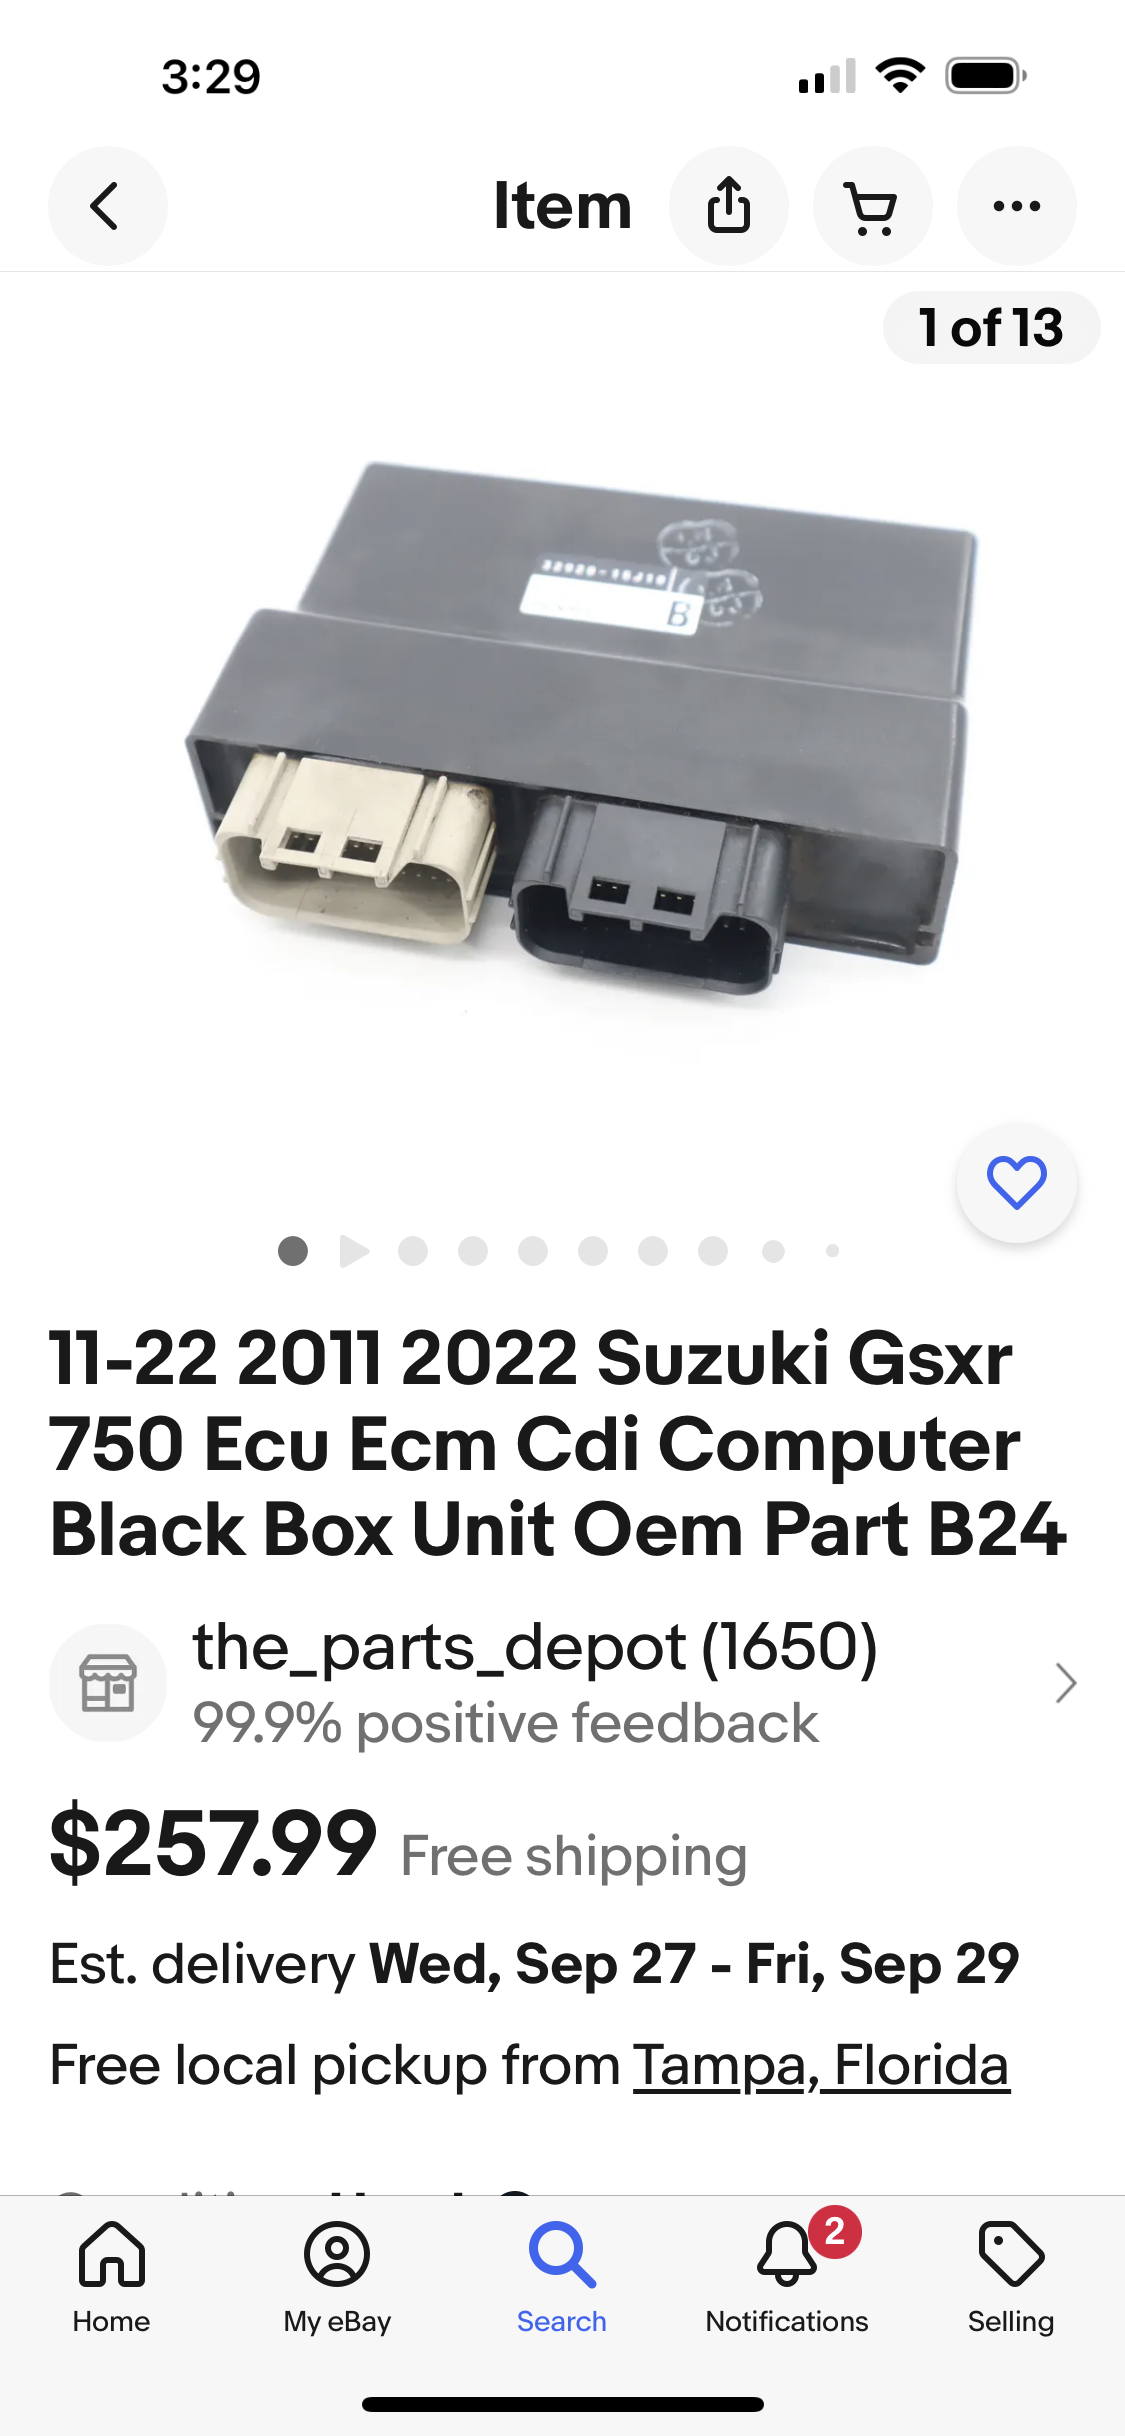Tap the back arrow button
This screenshot has width=1125, height=2436.
(x=107, y=206)
